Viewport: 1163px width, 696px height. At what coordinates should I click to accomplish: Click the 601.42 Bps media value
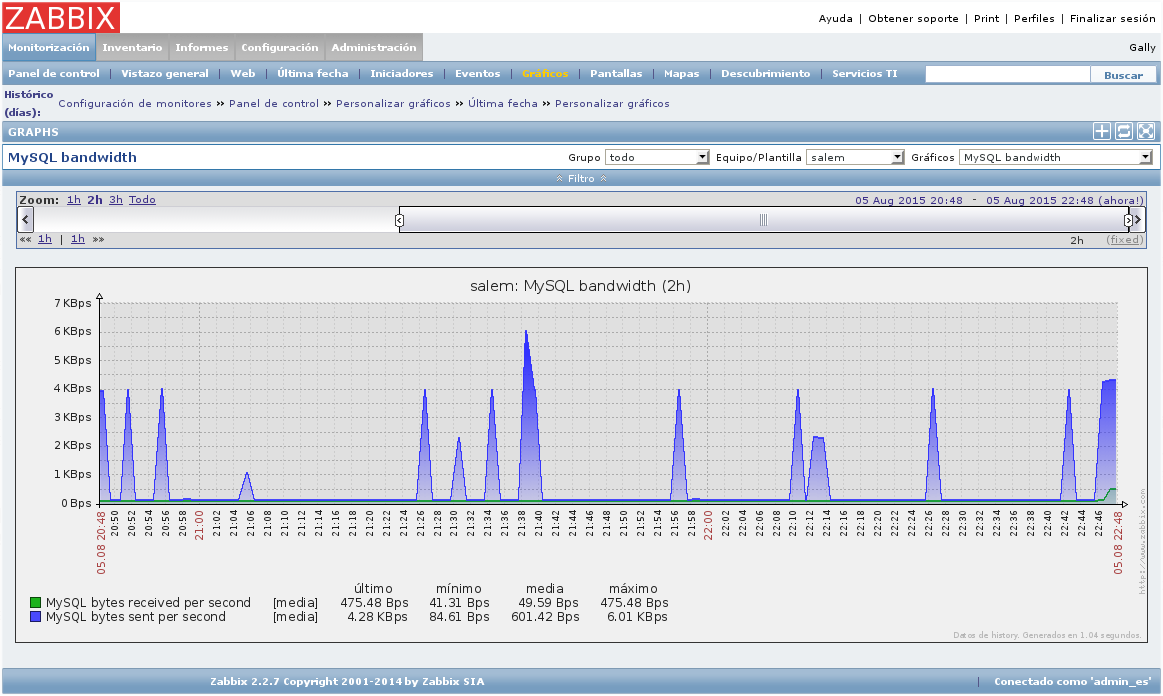click(x=545, y=617)
